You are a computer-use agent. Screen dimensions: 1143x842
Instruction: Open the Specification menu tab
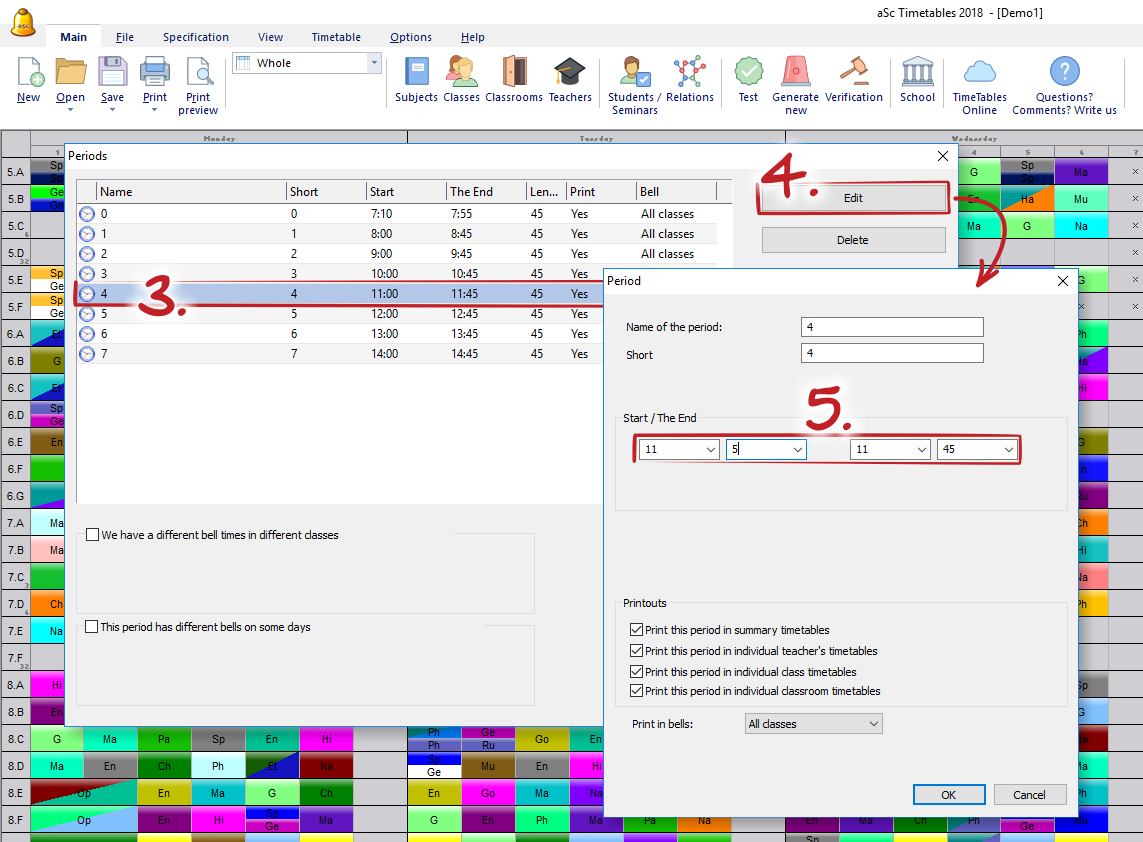click(x=196, y=37)
